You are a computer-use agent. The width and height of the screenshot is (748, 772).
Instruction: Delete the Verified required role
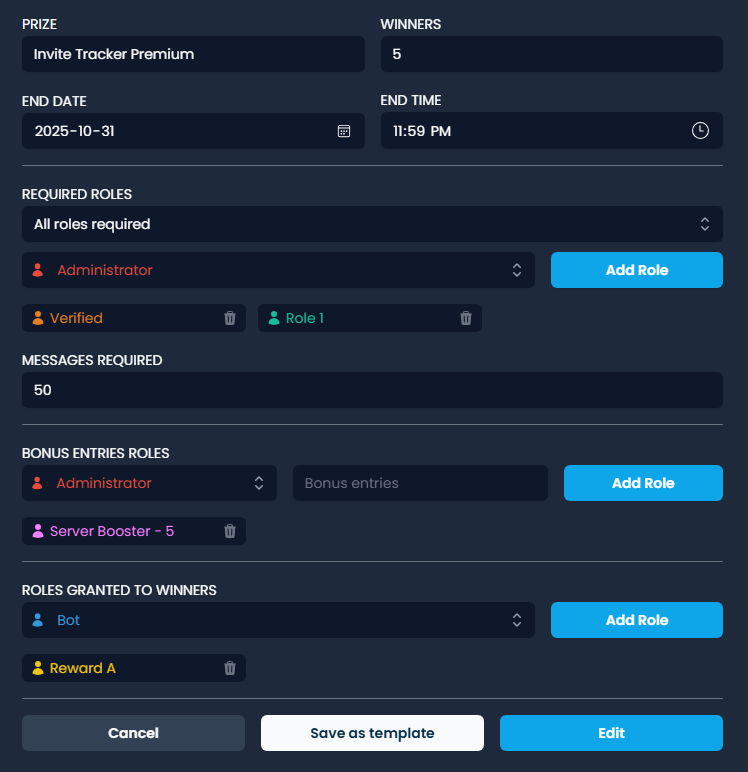[230, 318]
